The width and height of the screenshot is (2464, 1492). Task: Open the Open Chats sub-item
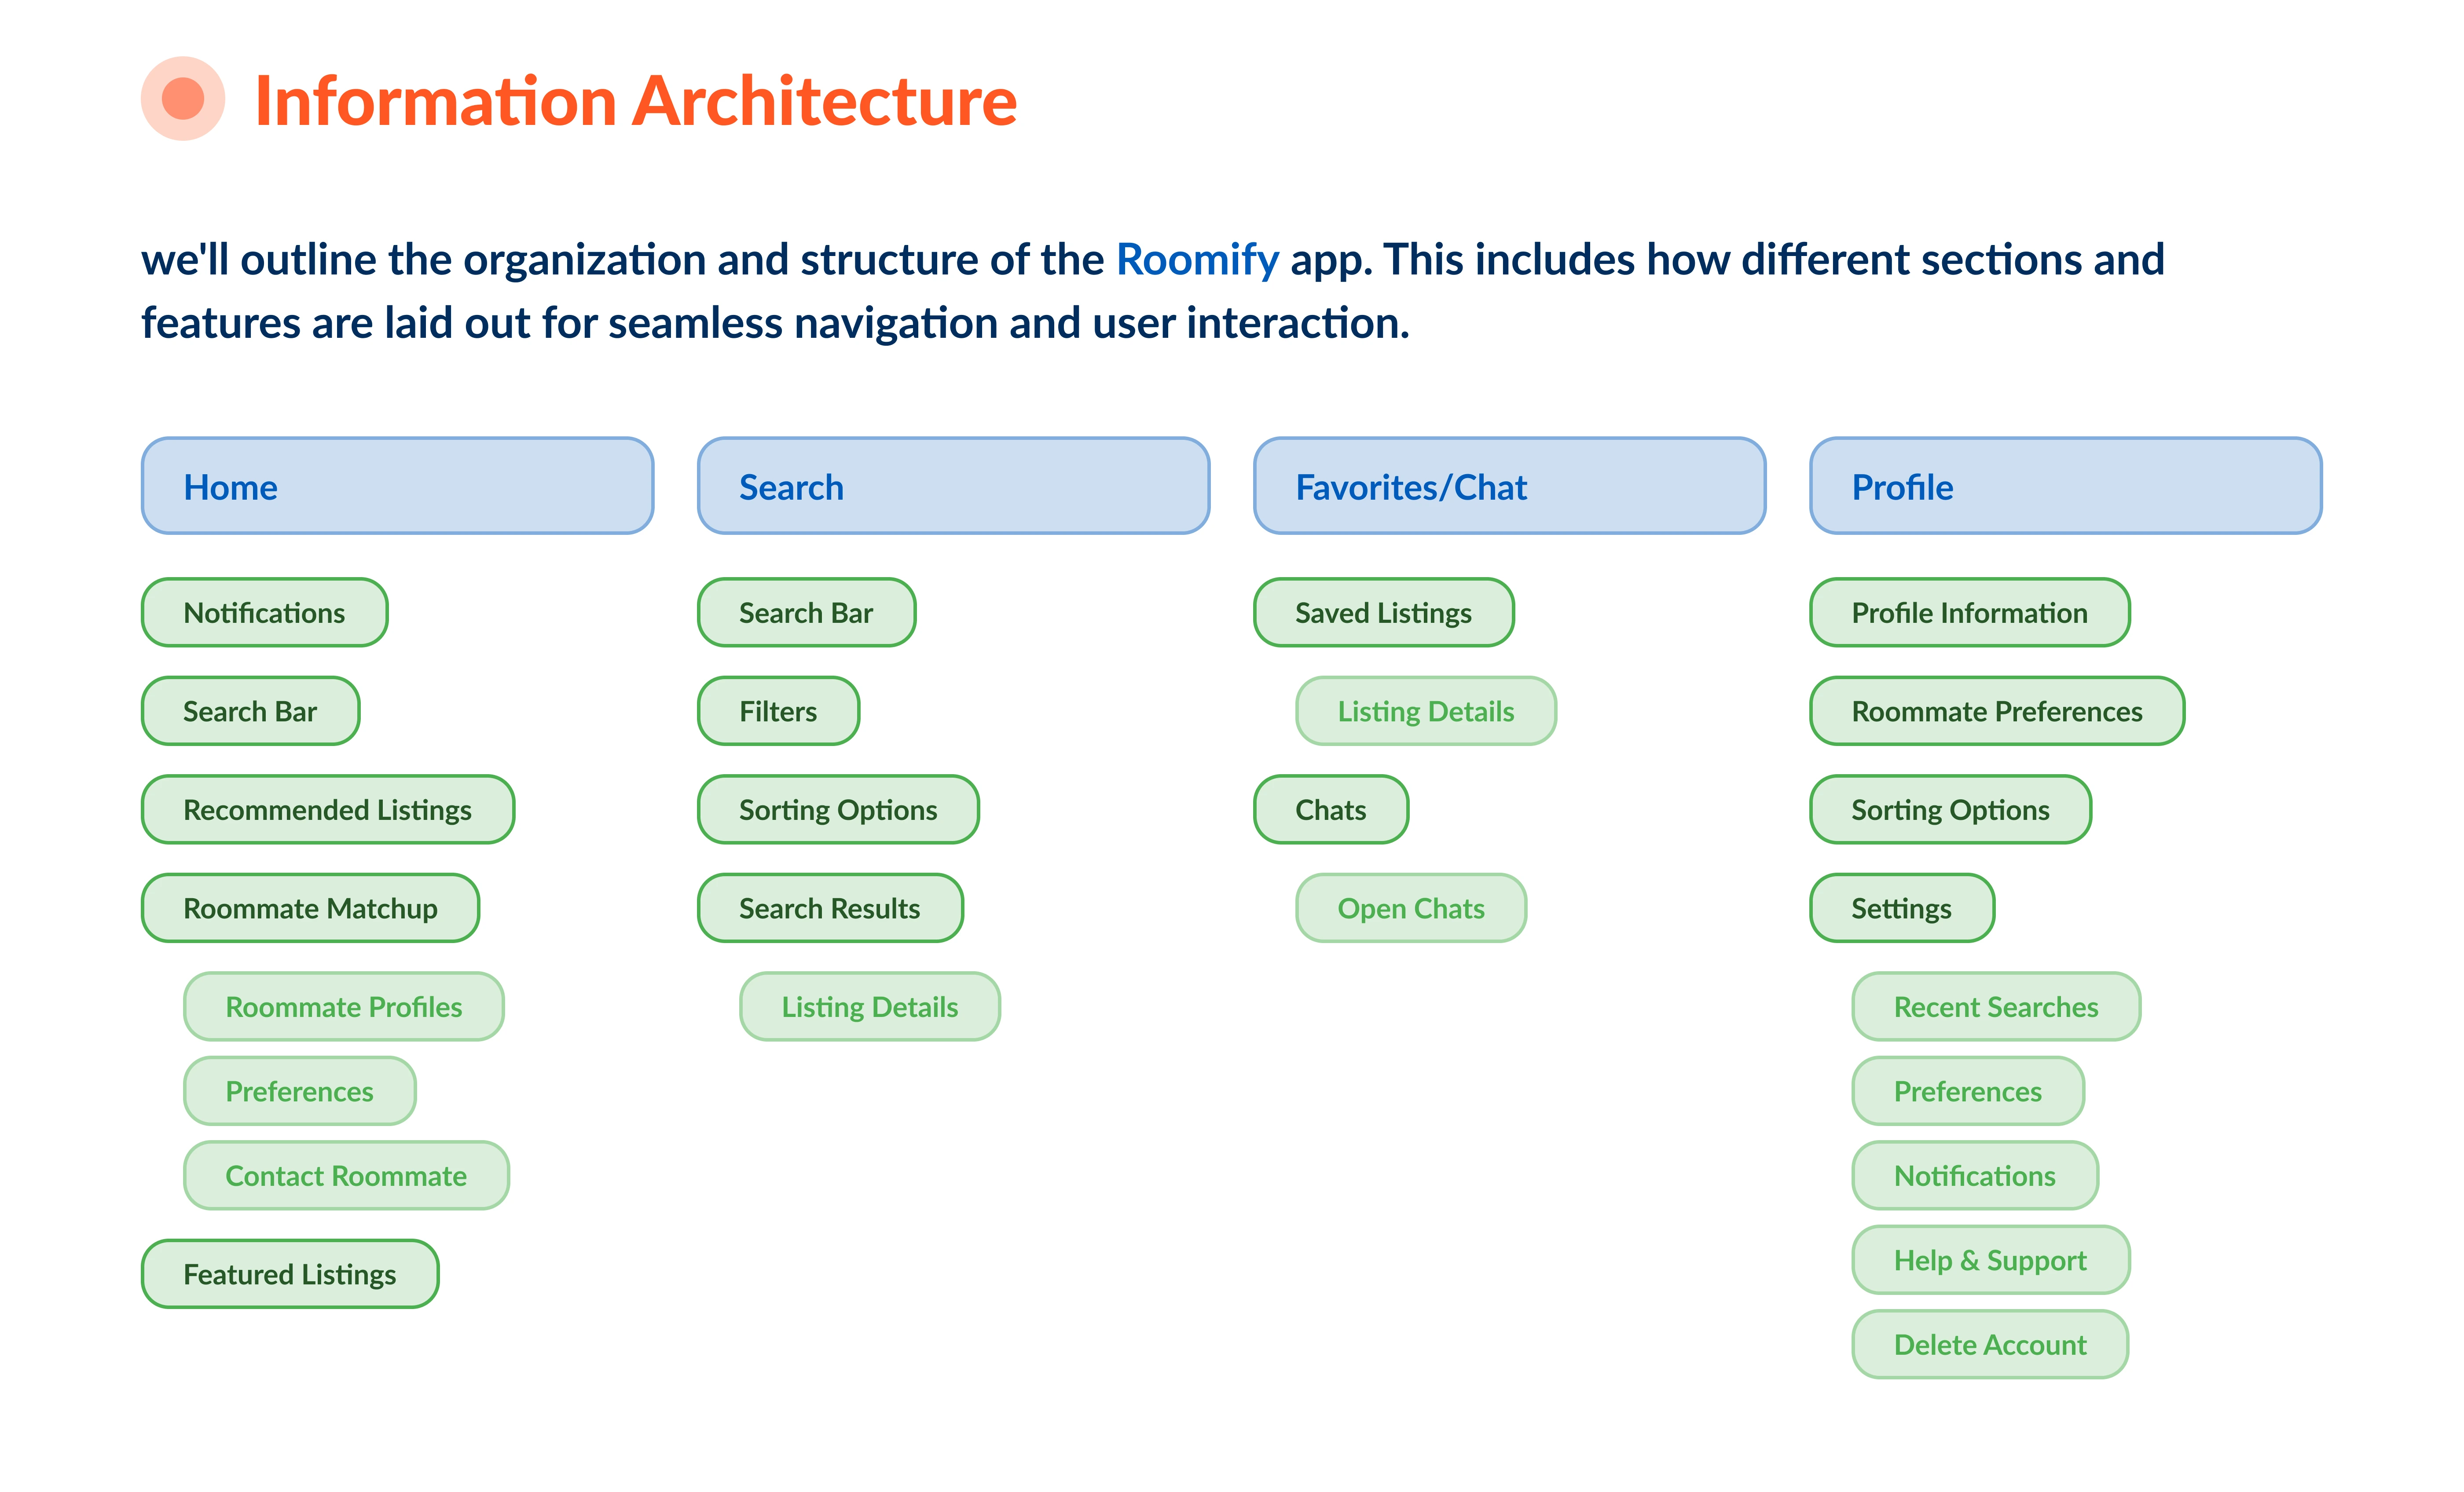[x=1411, y=908]
